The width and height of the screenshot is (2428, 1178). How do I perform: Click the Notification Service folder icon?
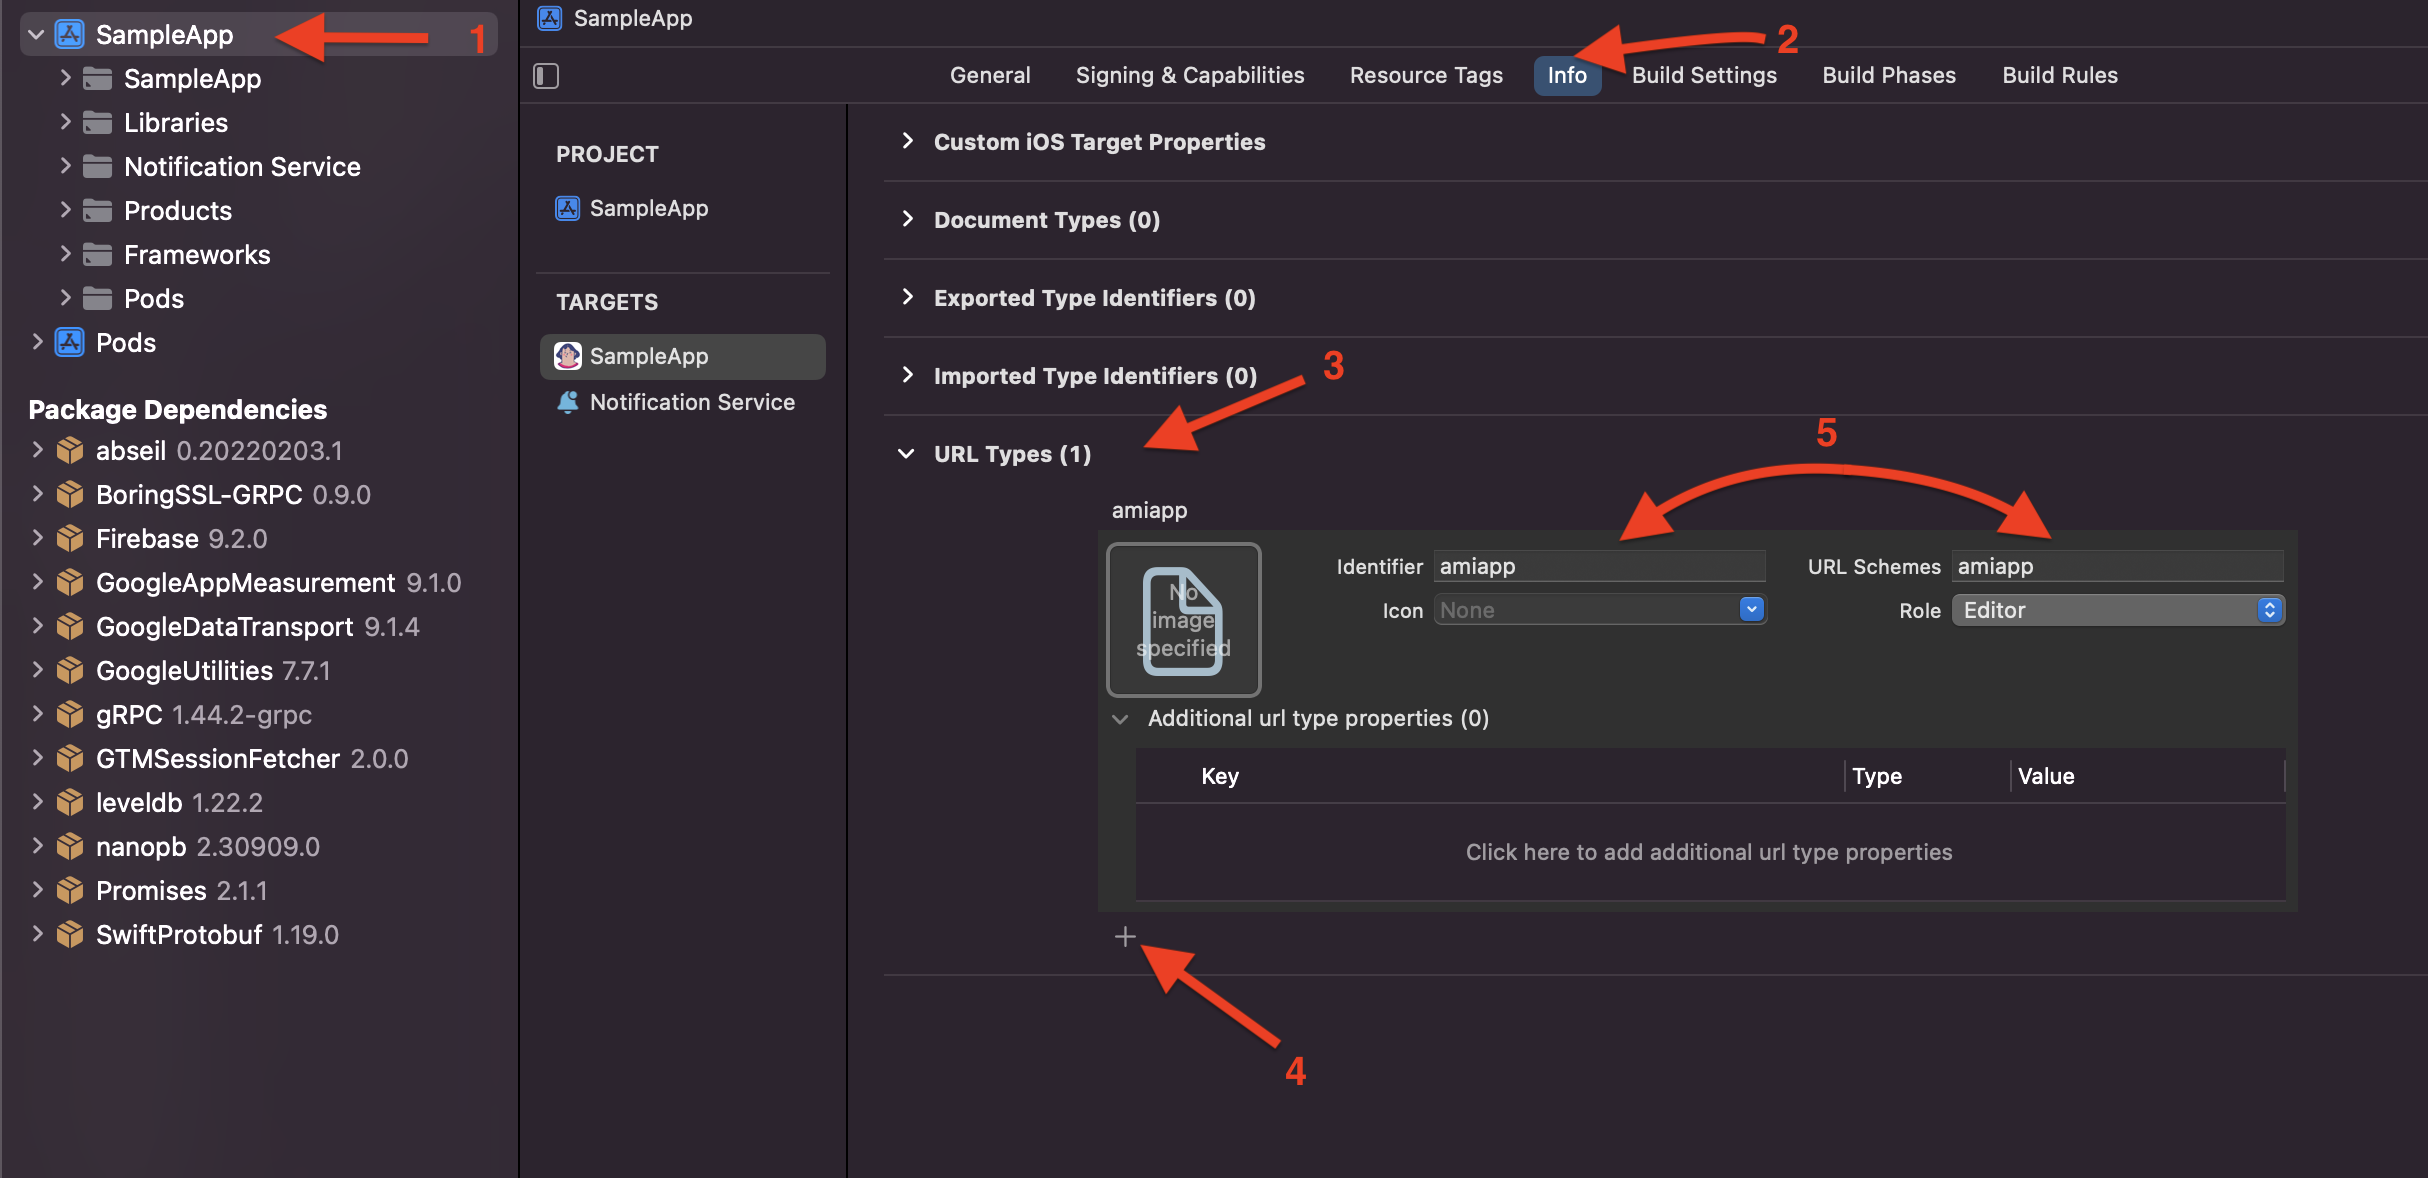(x=97, y=167)
